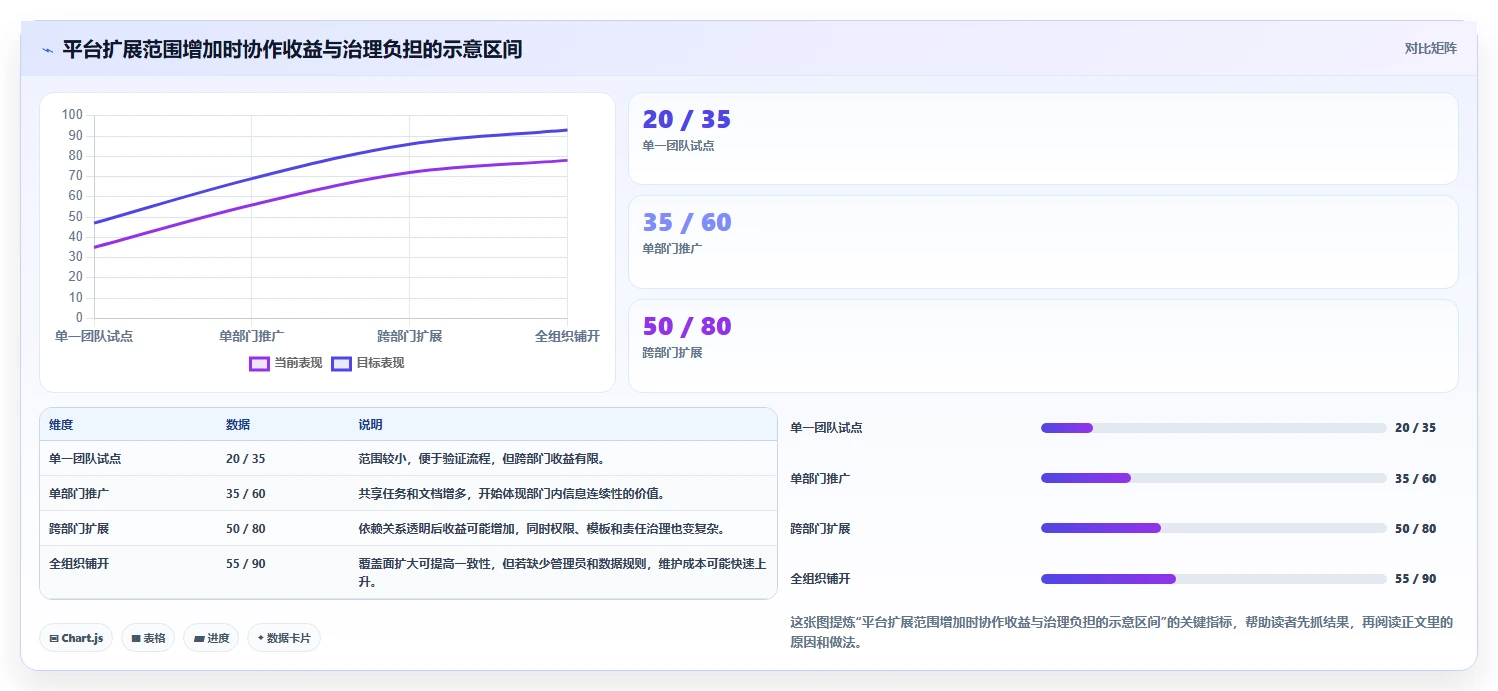Click description starting 共享任务和文档增多

pyautogui.click(x=512, y=494)
